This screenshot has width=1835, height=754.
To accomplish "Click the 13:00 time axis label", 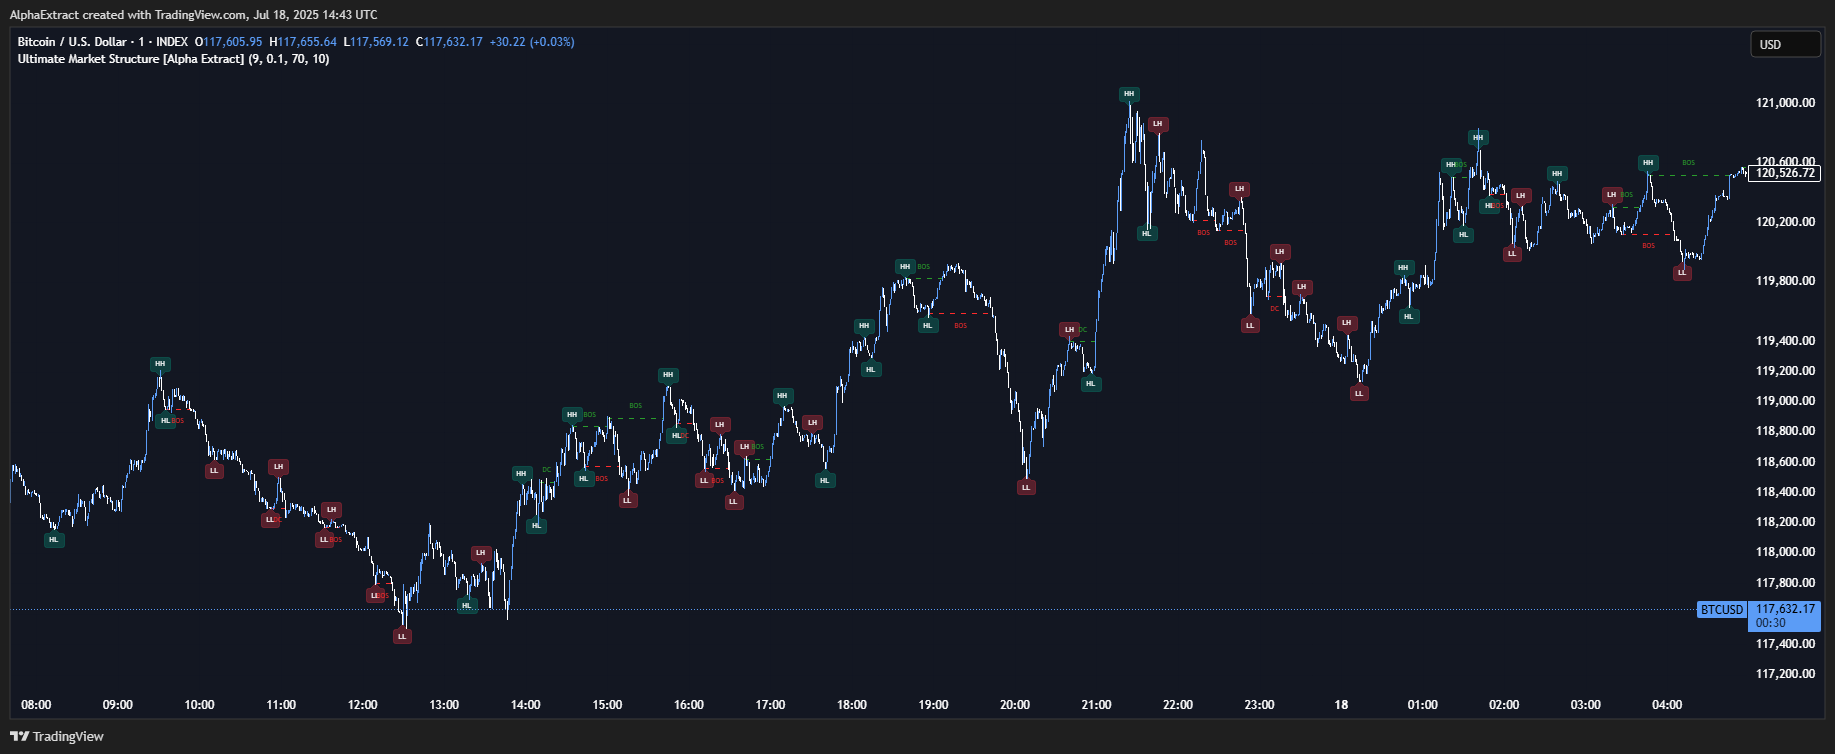I will (444, 705).
